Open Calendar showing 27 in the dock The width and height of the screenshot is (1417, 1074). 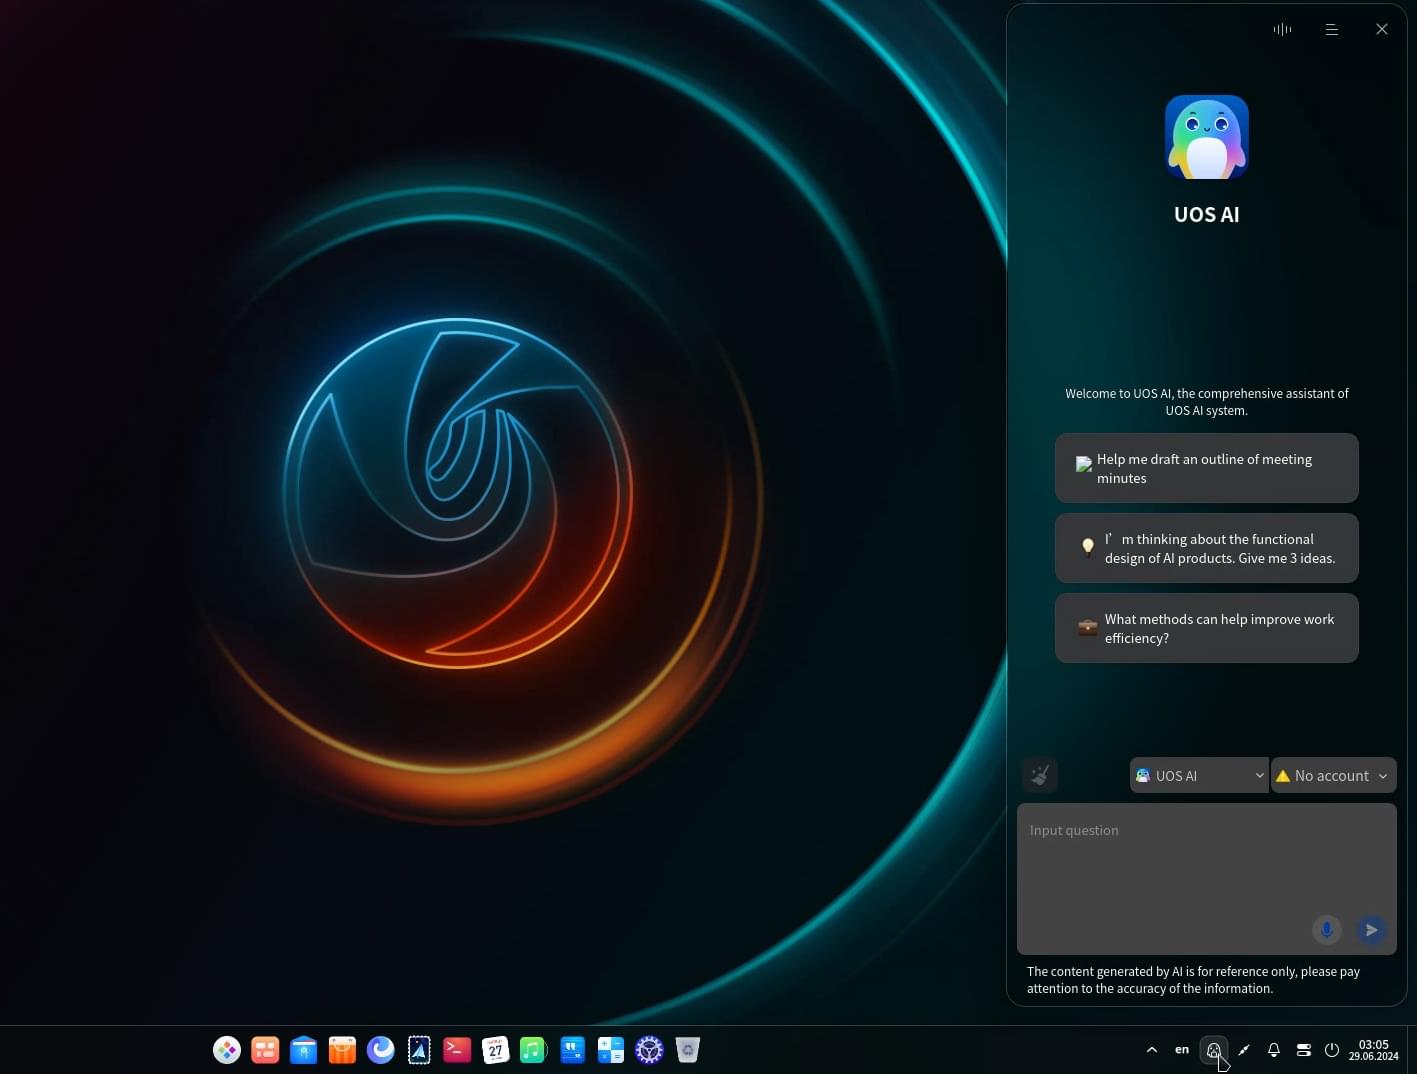(x=495, y=1050)
